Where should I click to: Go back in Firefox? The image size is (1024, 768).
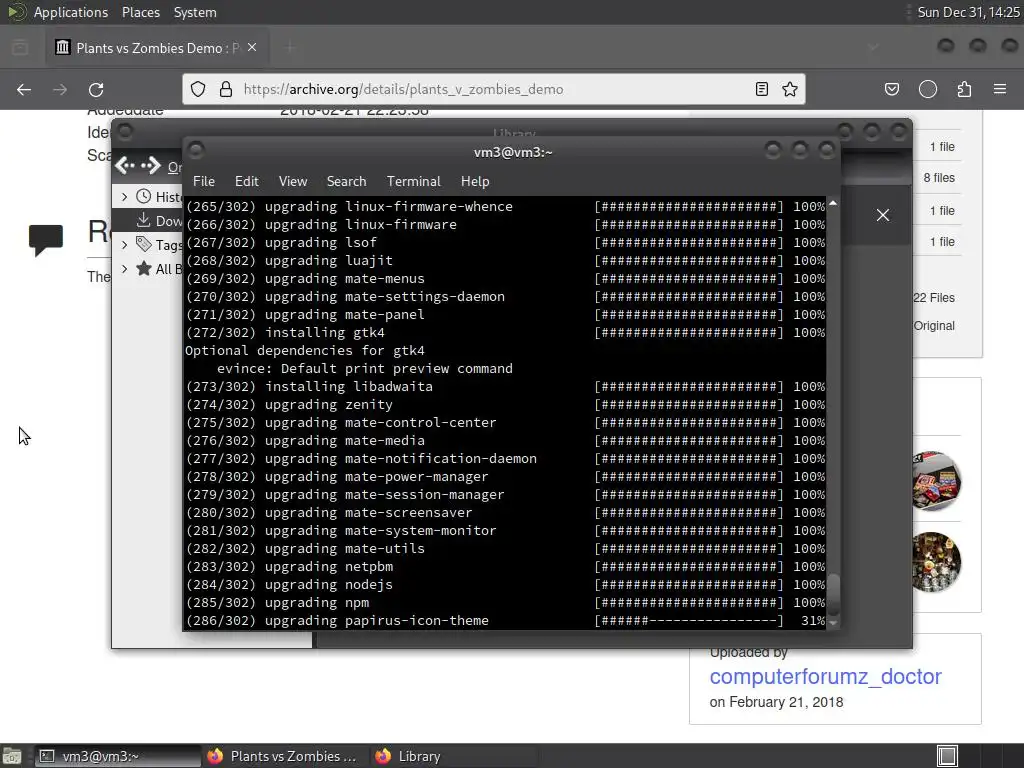click(24, 89)
